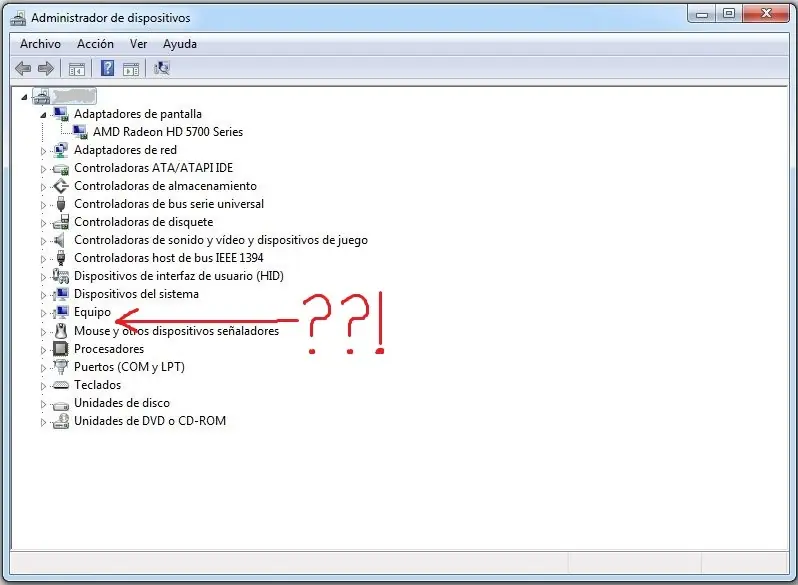The image size is (798, 585).
Task: Click the Teclados keyboard icon
Action: tap(61, 385)
